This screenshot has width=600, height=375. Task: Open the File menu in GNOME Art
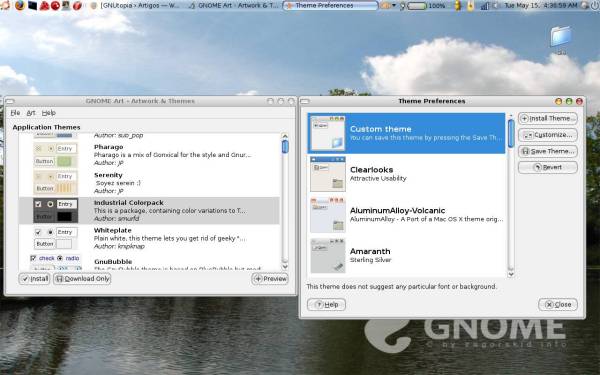[x=15, y=113]
